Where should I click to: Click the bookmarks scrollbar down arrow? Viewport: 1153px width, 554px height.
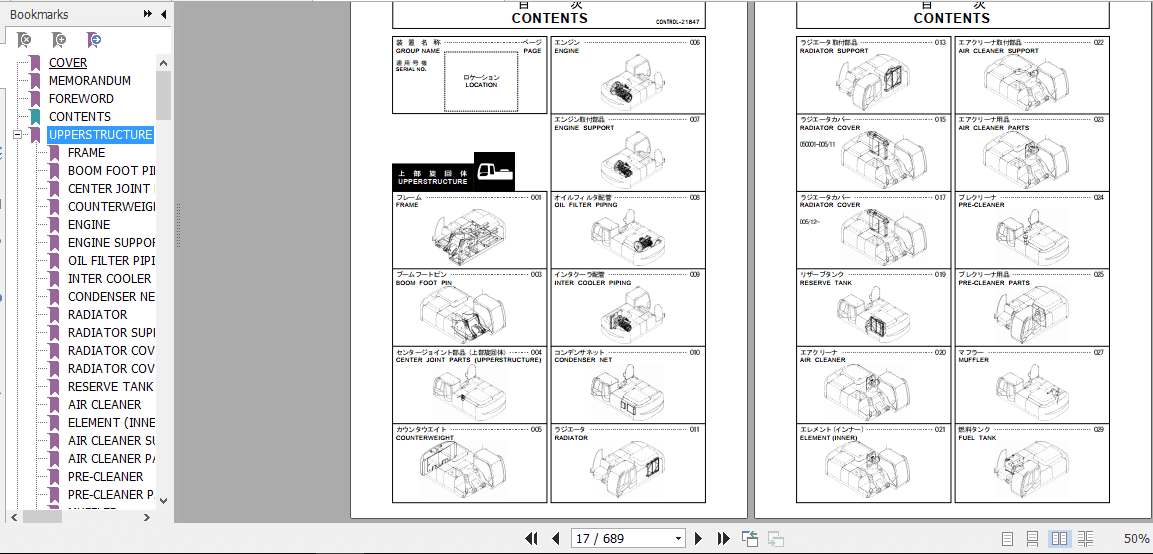pyautogui.click(x=163, y=500)
